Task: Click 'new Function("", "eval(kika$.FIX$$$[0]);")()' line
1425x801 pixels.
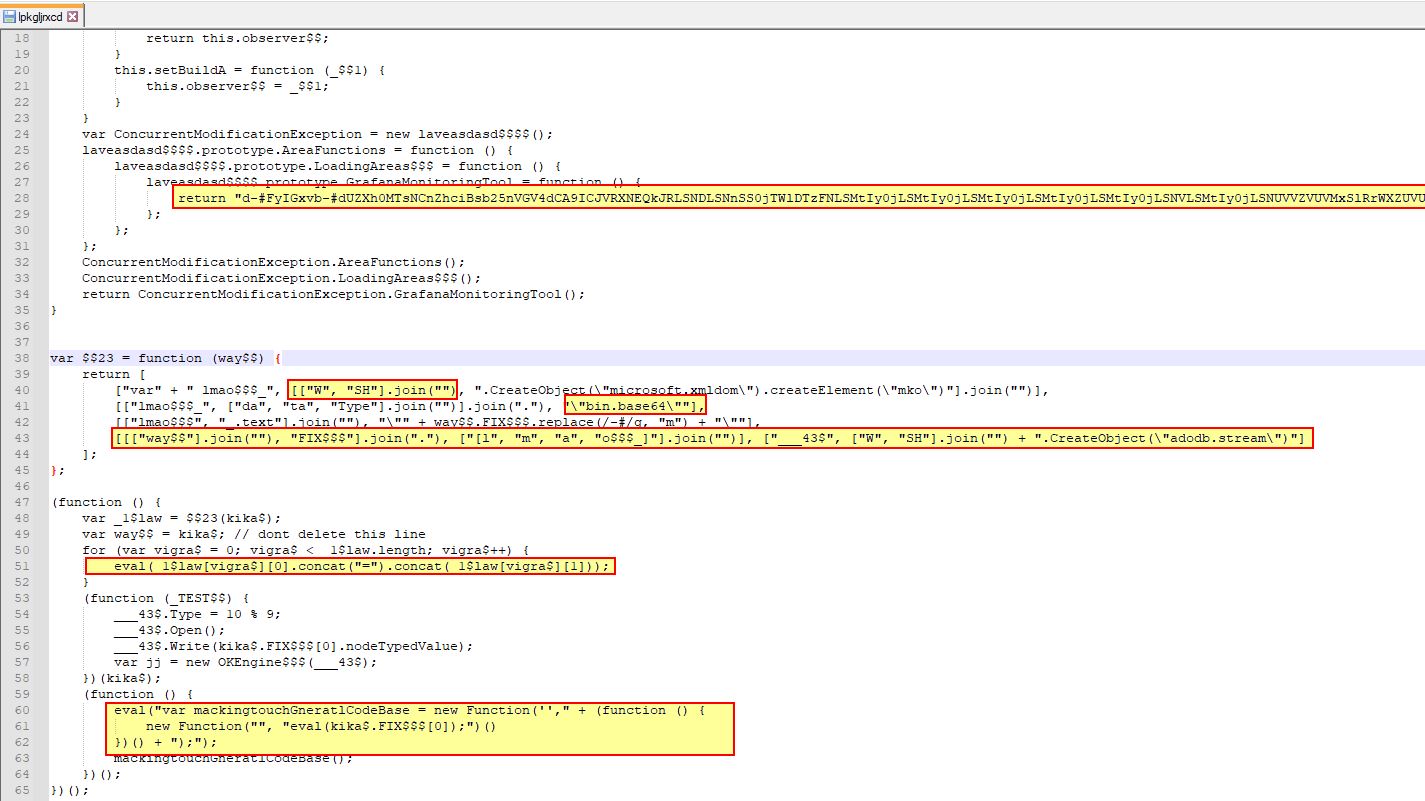Action: coord(321,726)
